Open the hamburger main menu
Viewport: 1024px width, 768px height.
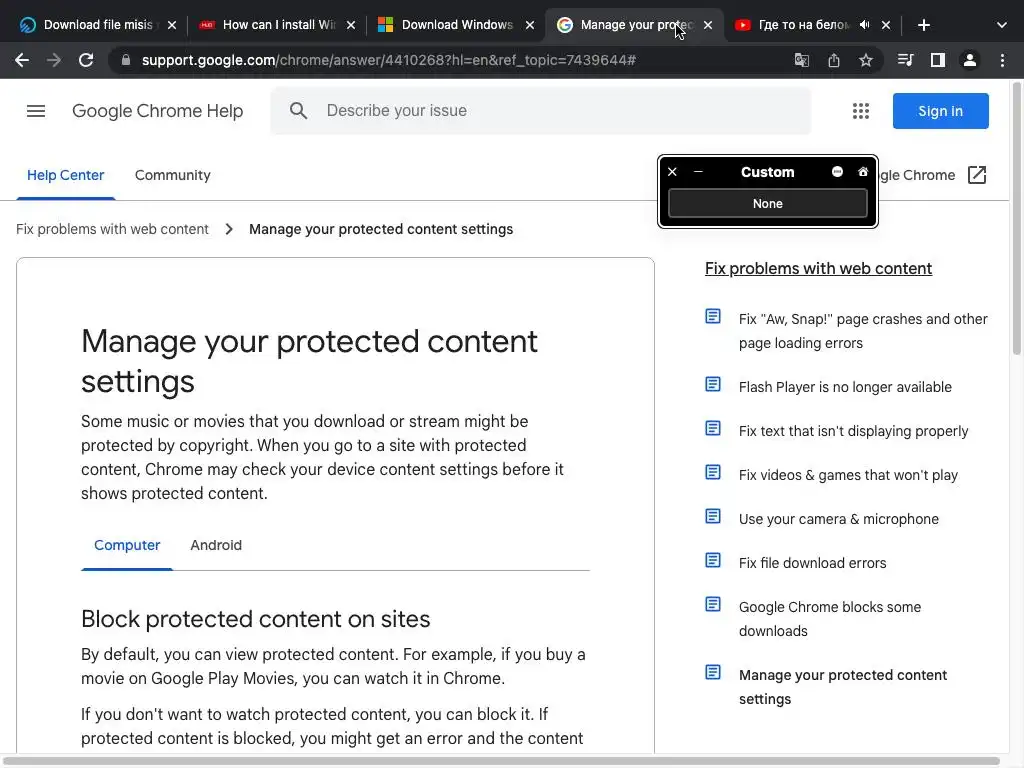tap(36, 111)
